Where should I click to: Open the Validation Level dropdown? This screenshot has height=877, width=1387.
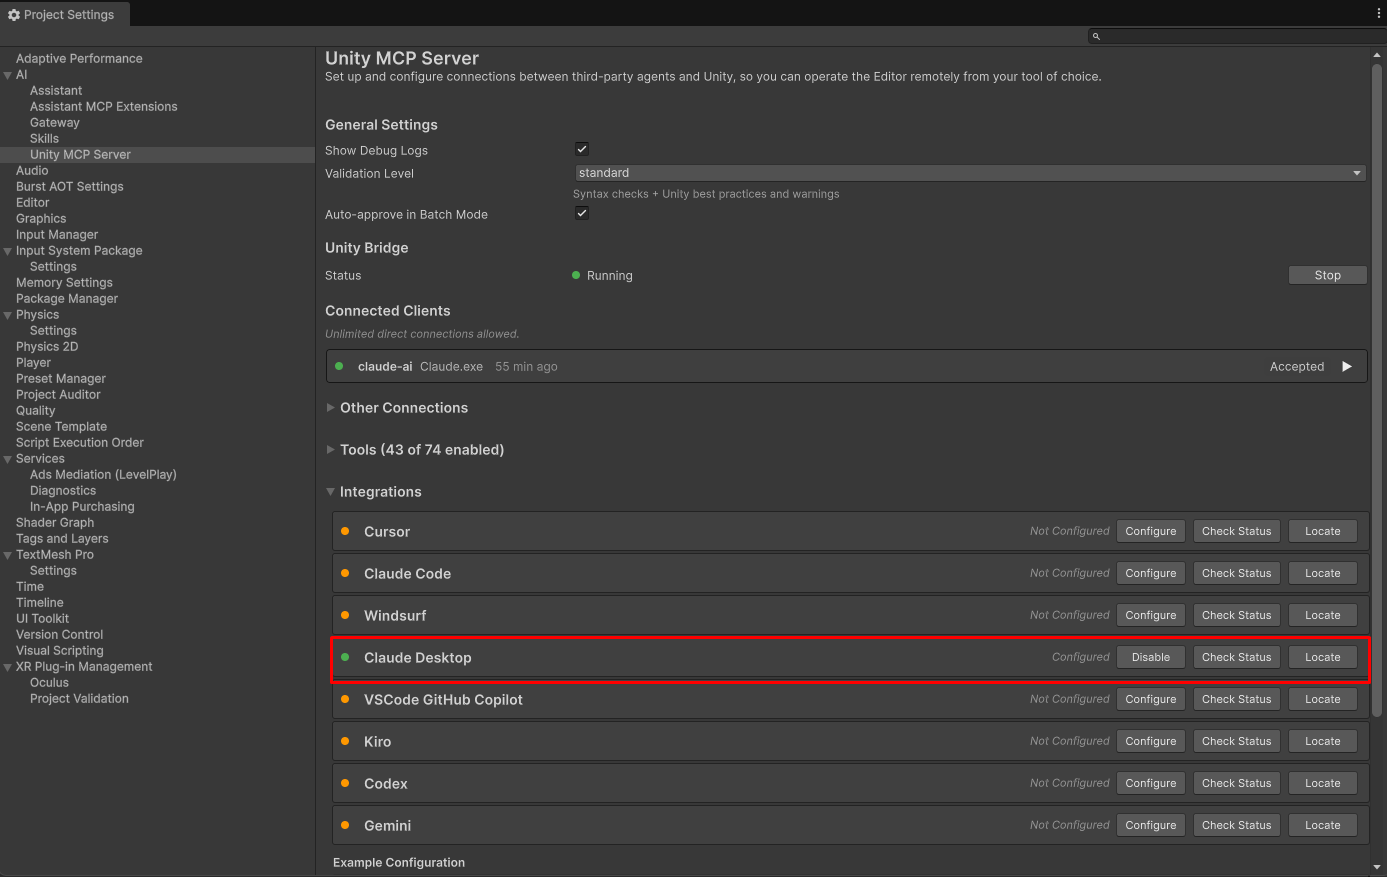coord(970,173)
